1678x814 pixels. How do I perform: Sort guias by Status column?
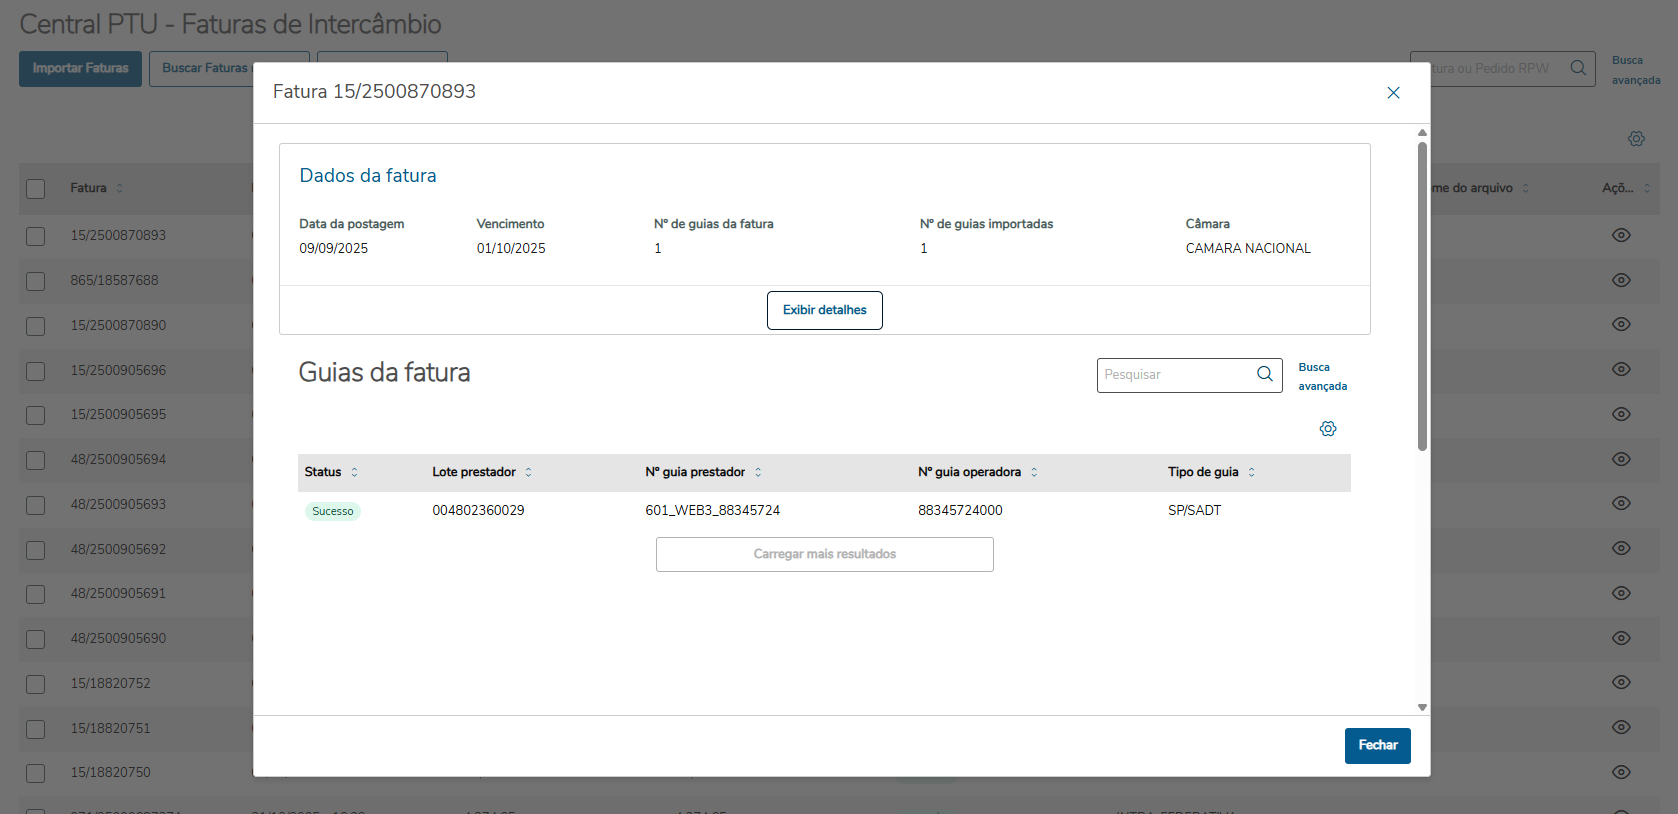tap(354, 472)
